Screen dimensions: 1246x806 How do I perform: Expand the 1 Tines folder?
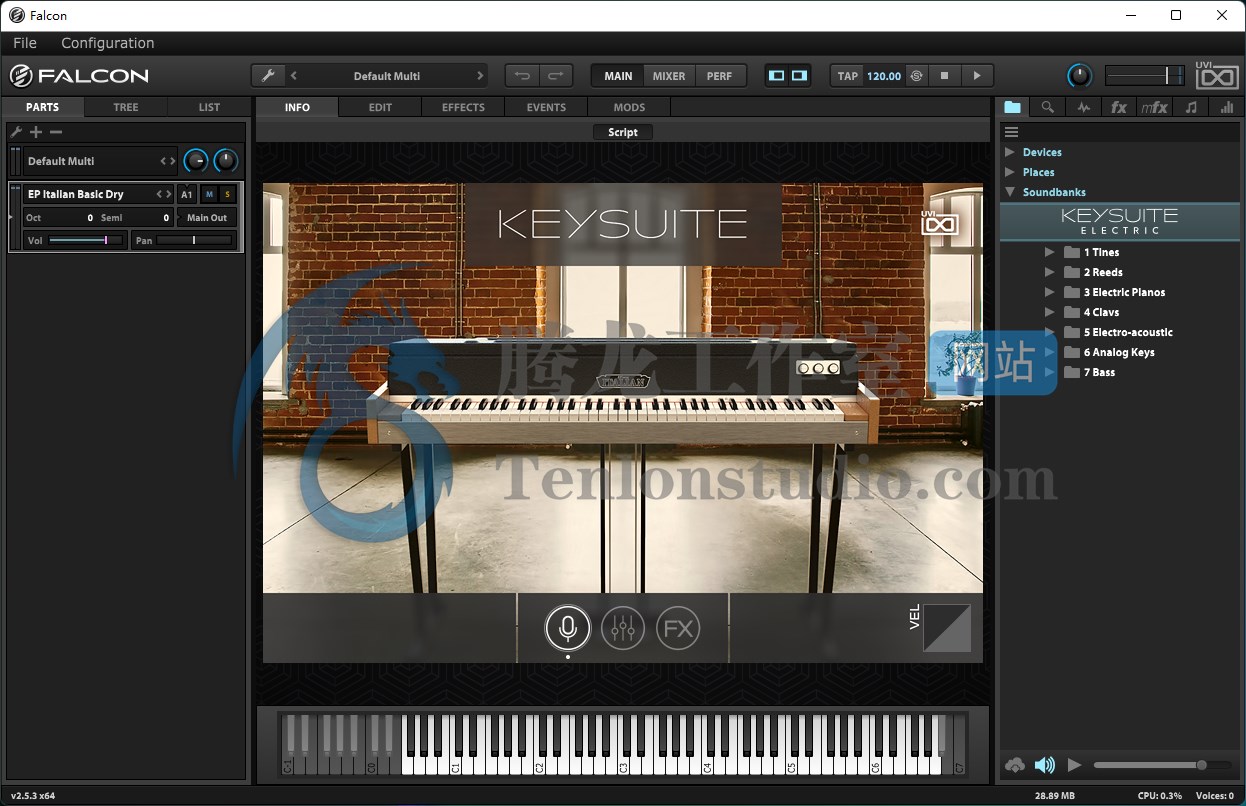click(1050, 252)
